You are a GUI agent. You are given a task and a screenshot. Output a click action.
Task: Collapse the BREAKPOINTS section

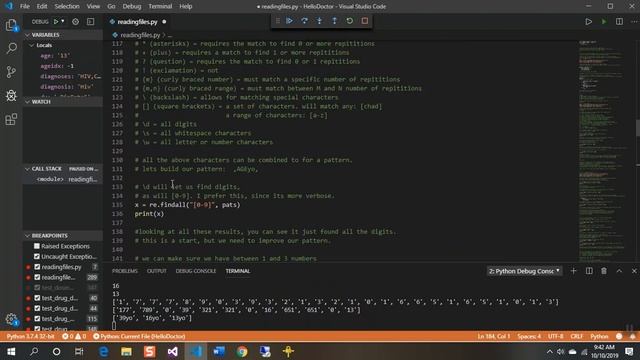coord(62,236)
